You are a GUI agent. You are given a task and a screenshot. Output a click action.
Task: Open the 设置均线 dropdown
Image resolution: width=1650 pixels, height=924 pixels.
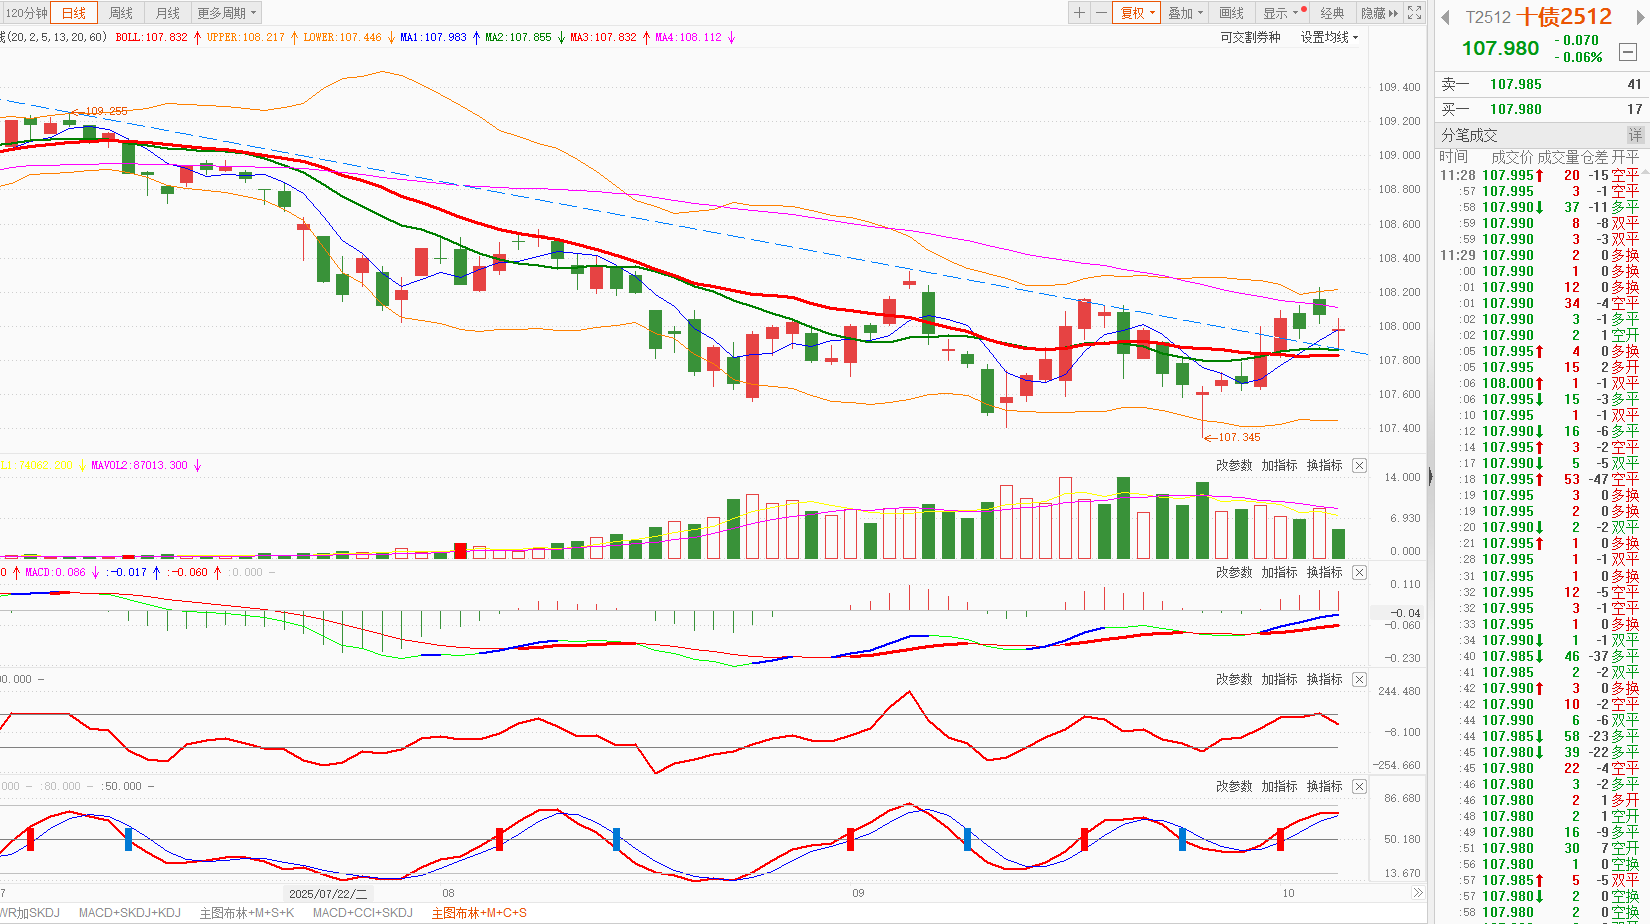1329,37
